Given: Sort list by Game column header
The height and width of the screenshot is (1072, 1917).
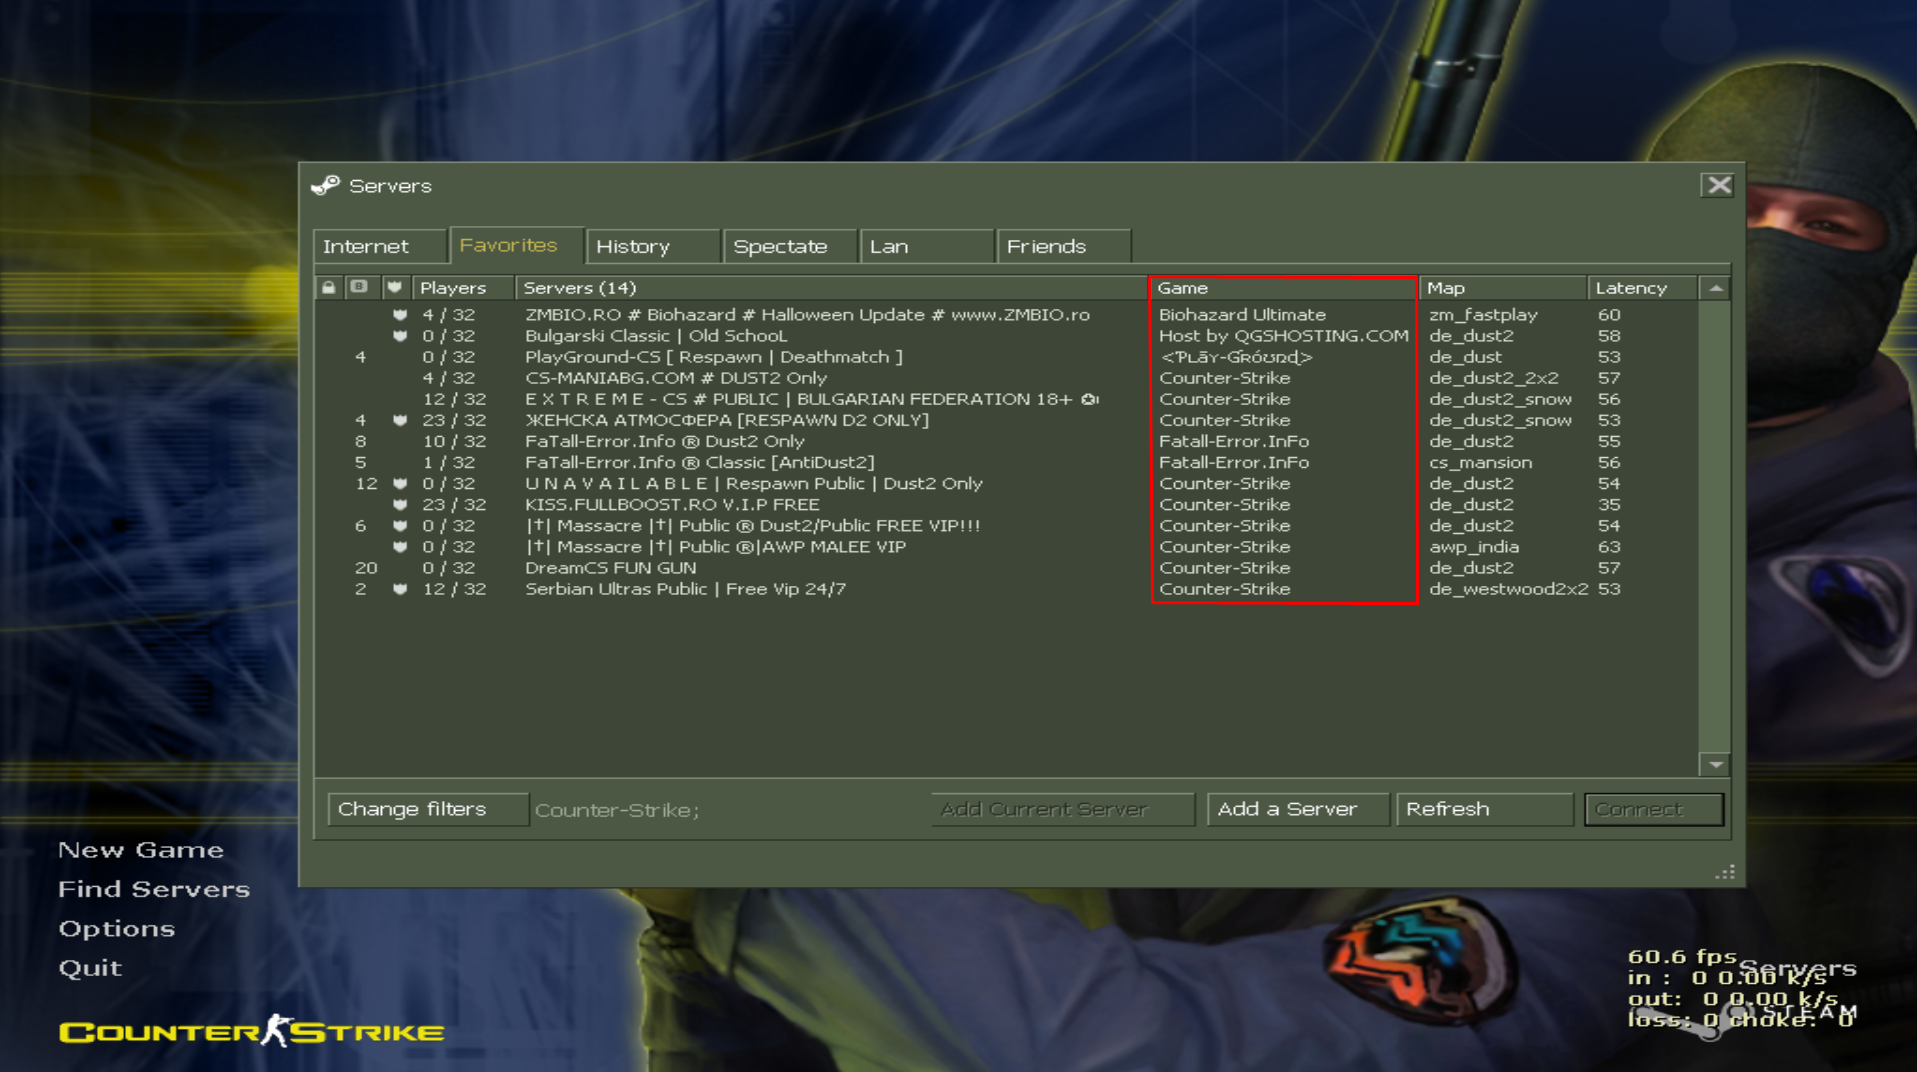Looking at the screenshot, I should pyautogui.click(x=1284, y=288).
